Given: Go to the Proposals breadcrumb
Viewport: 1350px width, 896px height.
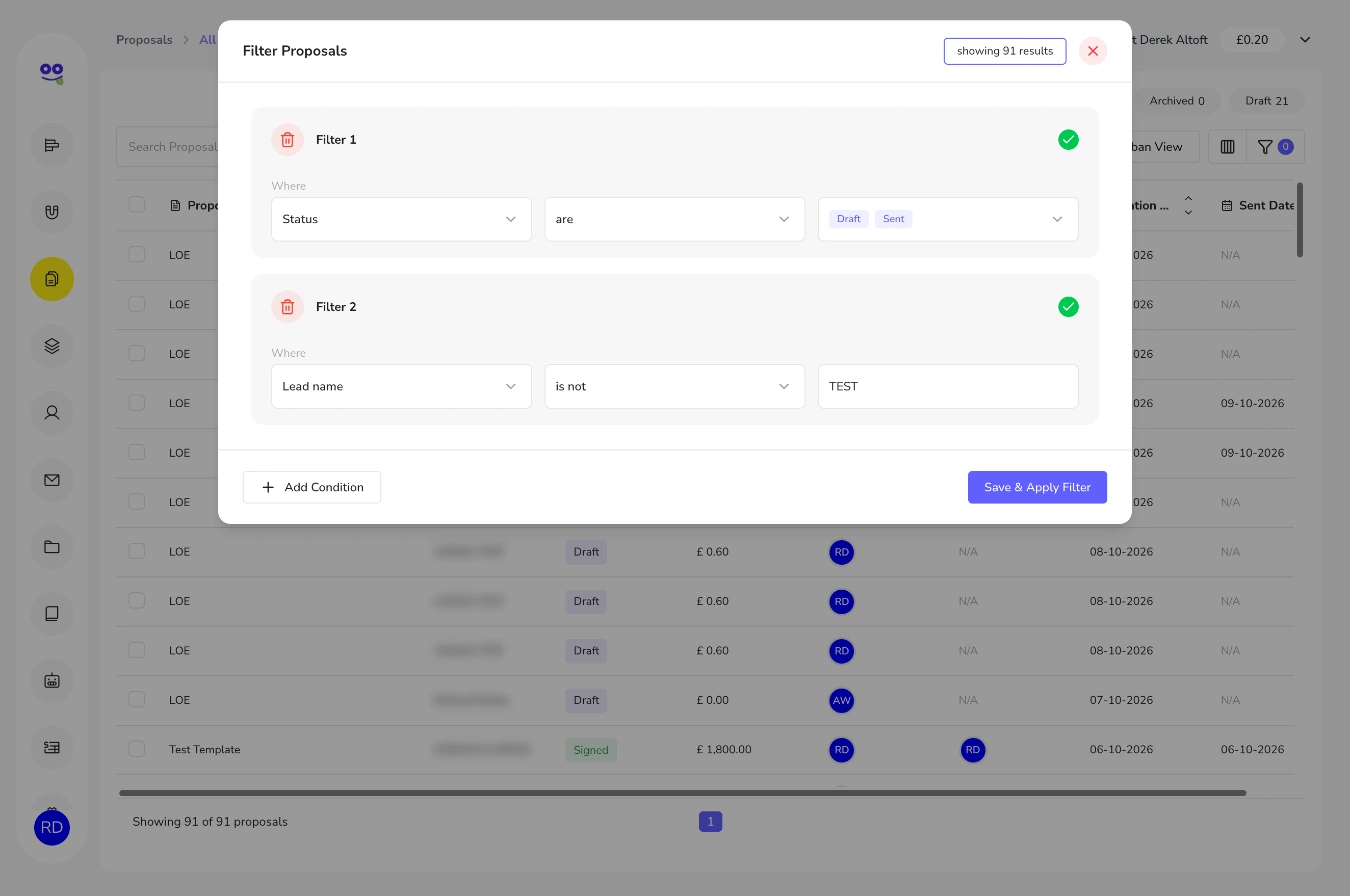Looking at the screenshot, I should click(x=144, y=40).
